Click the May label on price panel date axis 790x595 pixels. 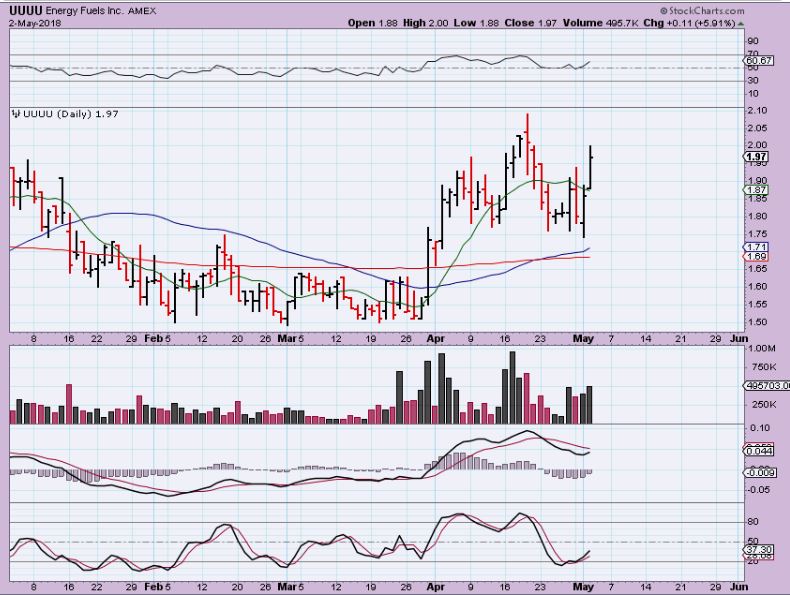583,339
